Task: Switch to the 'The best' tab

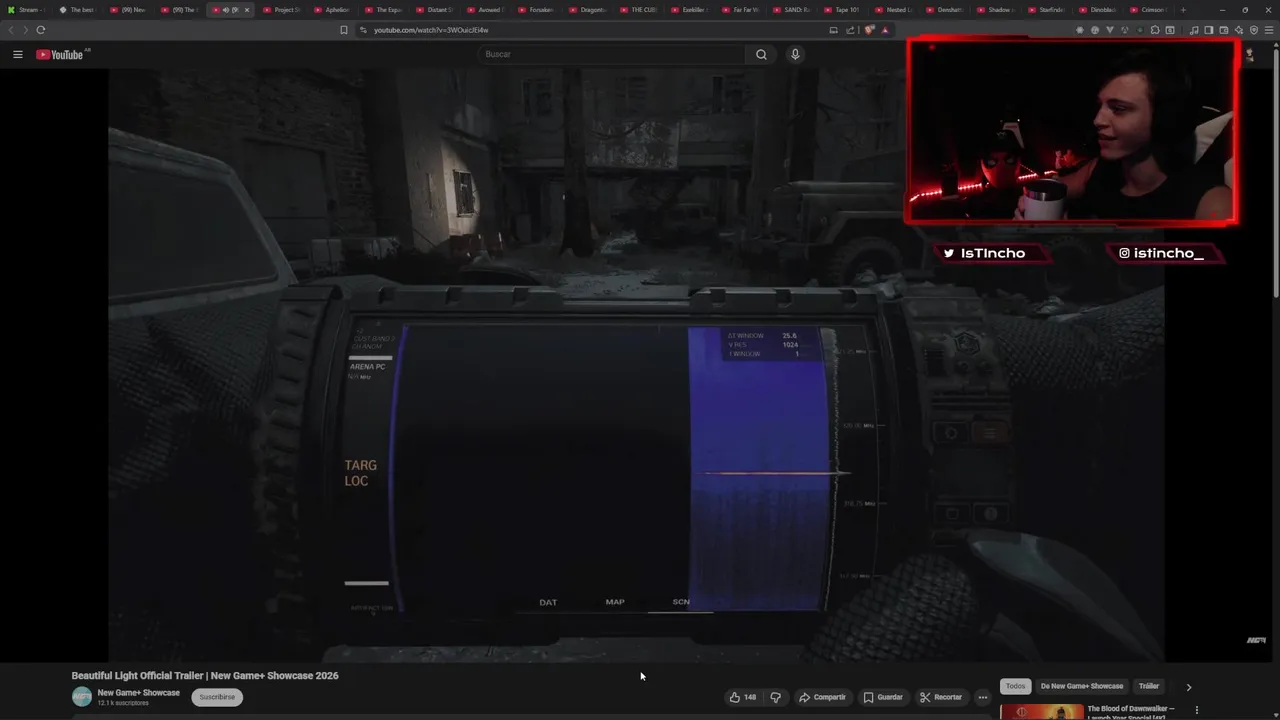Action: point(80,10)
